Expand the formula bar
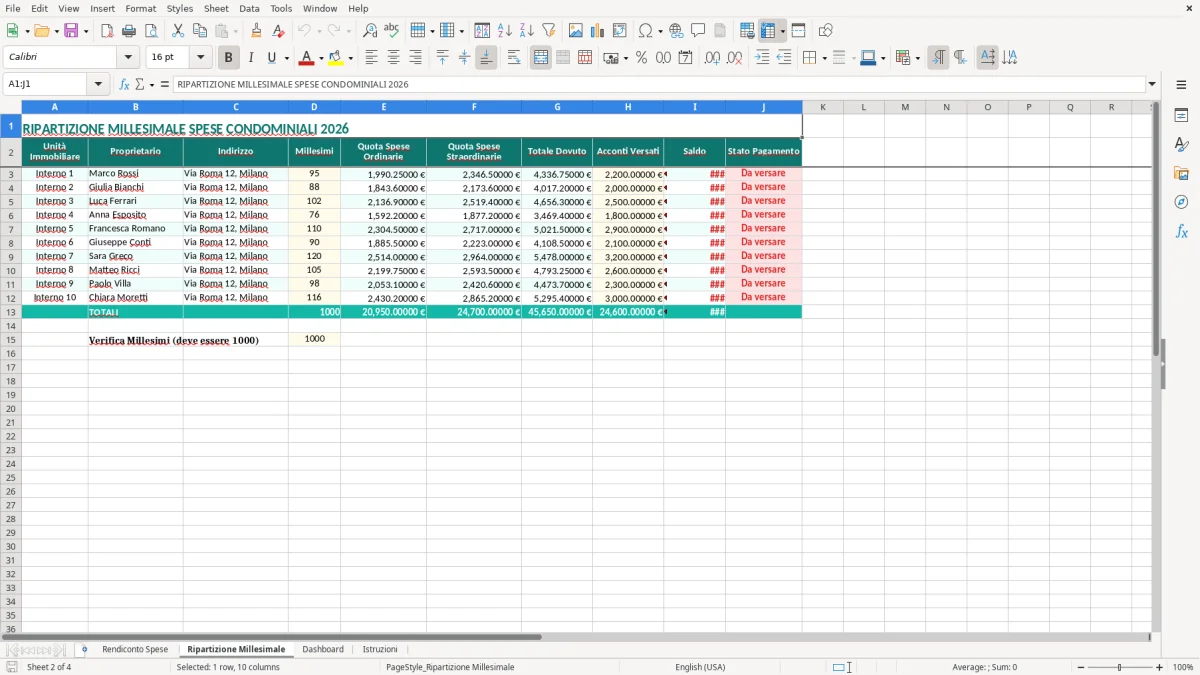 [1152, 84]
